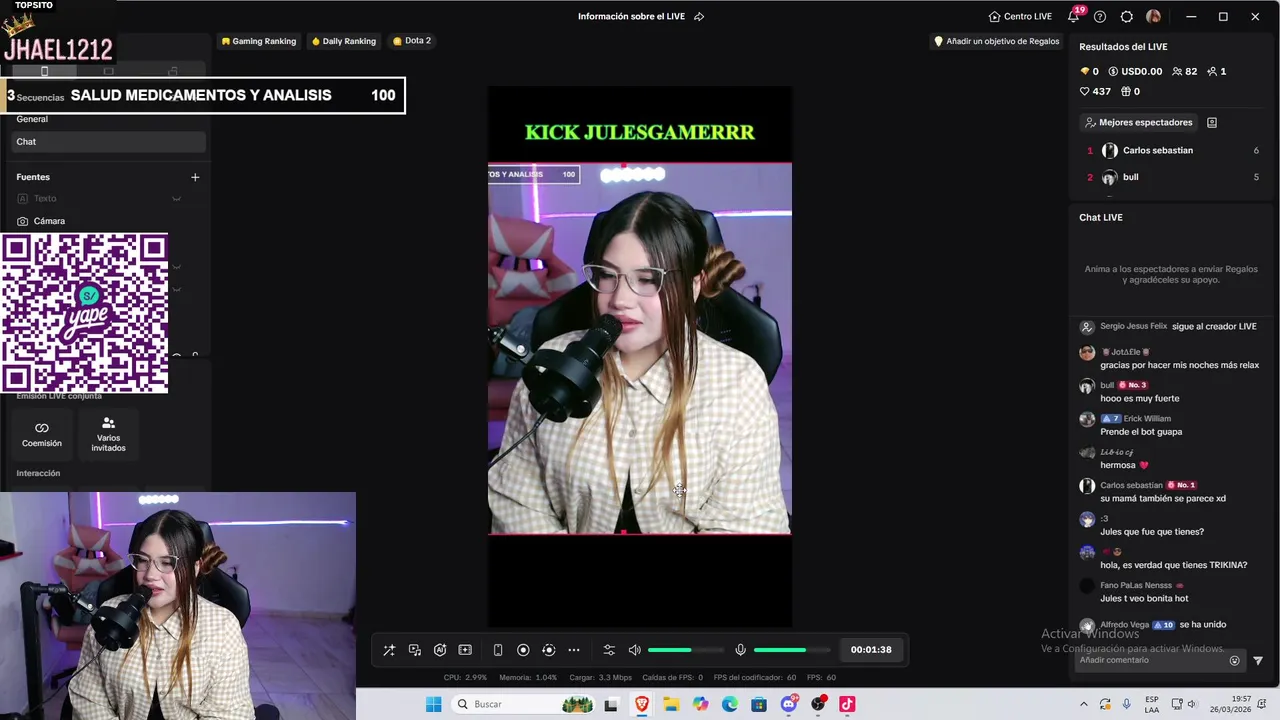Click the replay capture circular icon
1280x720 pixels.
click(x=548, y=650)
